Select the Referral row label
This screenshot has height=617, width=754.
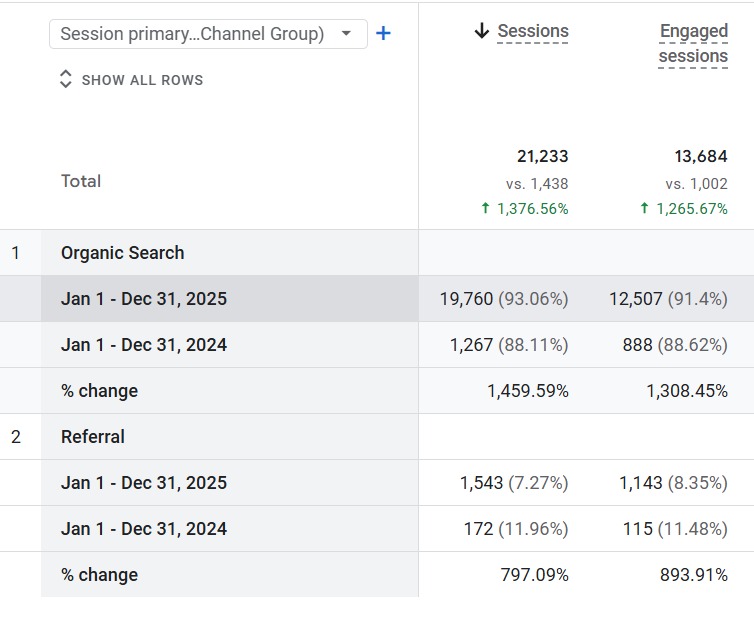tap(93, 437)
